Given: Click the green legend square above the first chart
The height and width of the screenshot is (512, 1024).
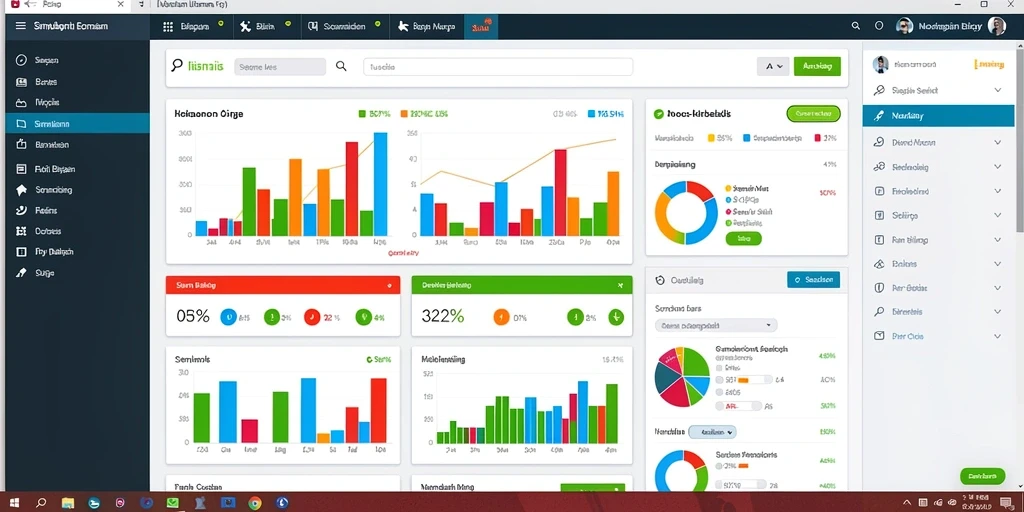Looking at the screenshot, I should click(x=362, y=114).
